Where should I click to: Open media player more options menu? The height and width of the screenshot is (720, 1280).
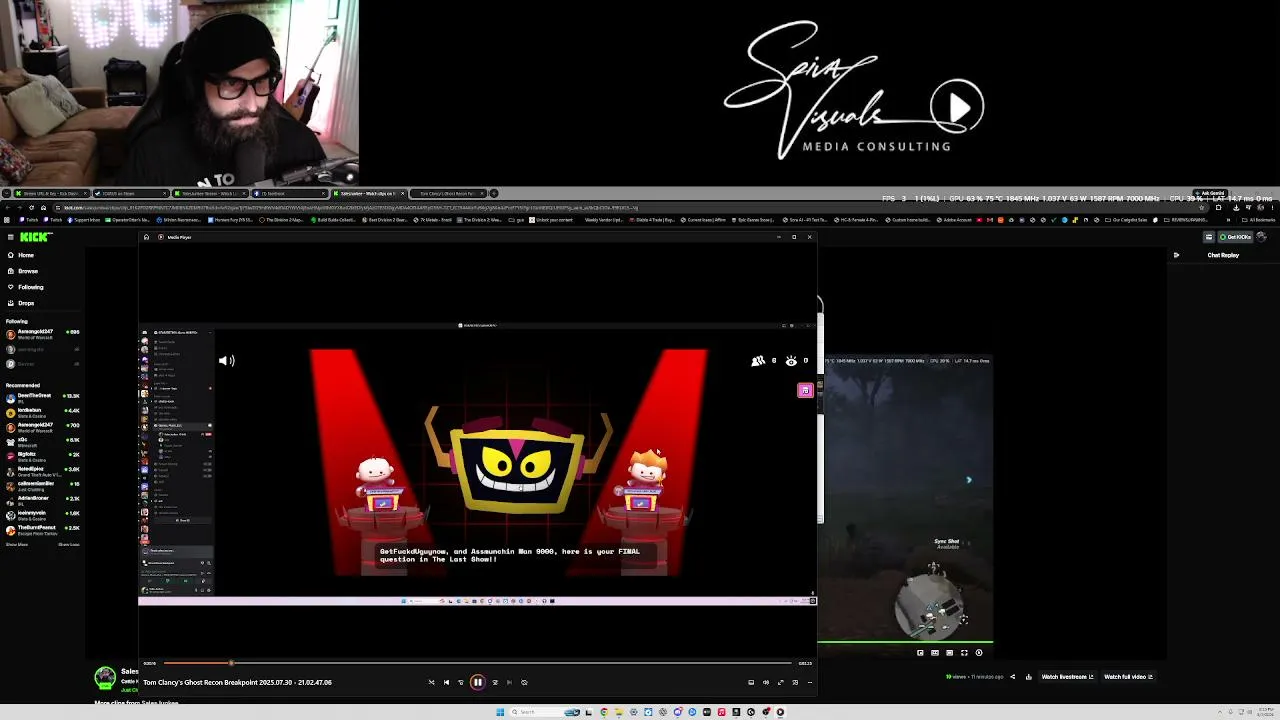click(x=809, y=682)
